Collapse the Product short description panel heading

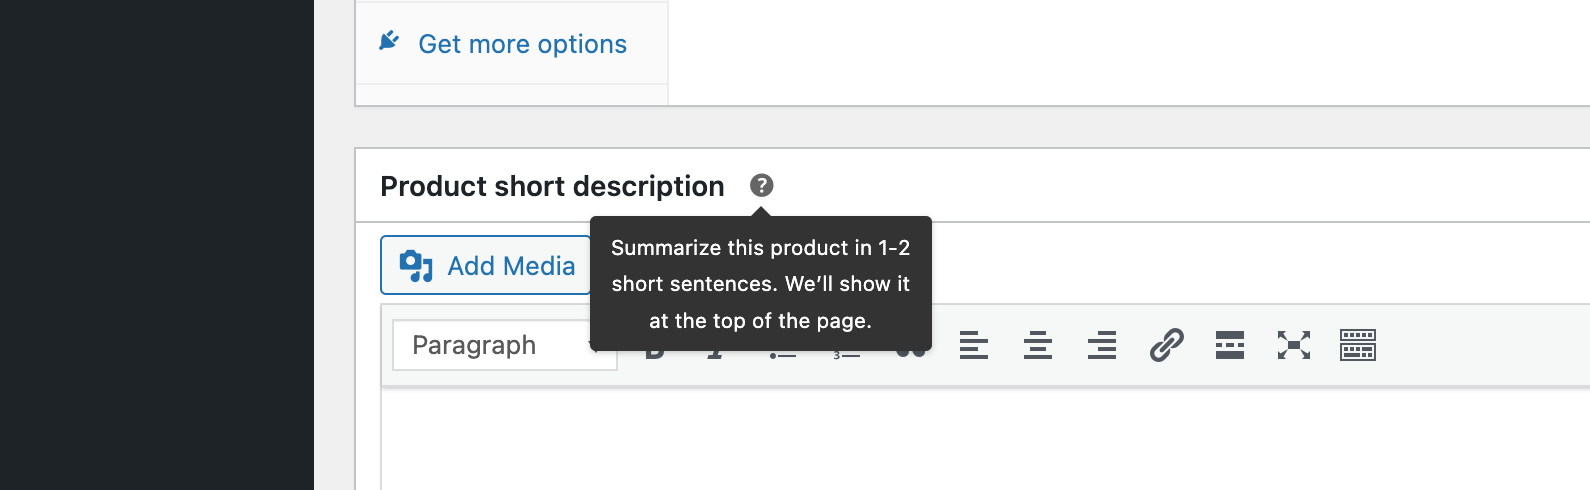pos(552,186)
